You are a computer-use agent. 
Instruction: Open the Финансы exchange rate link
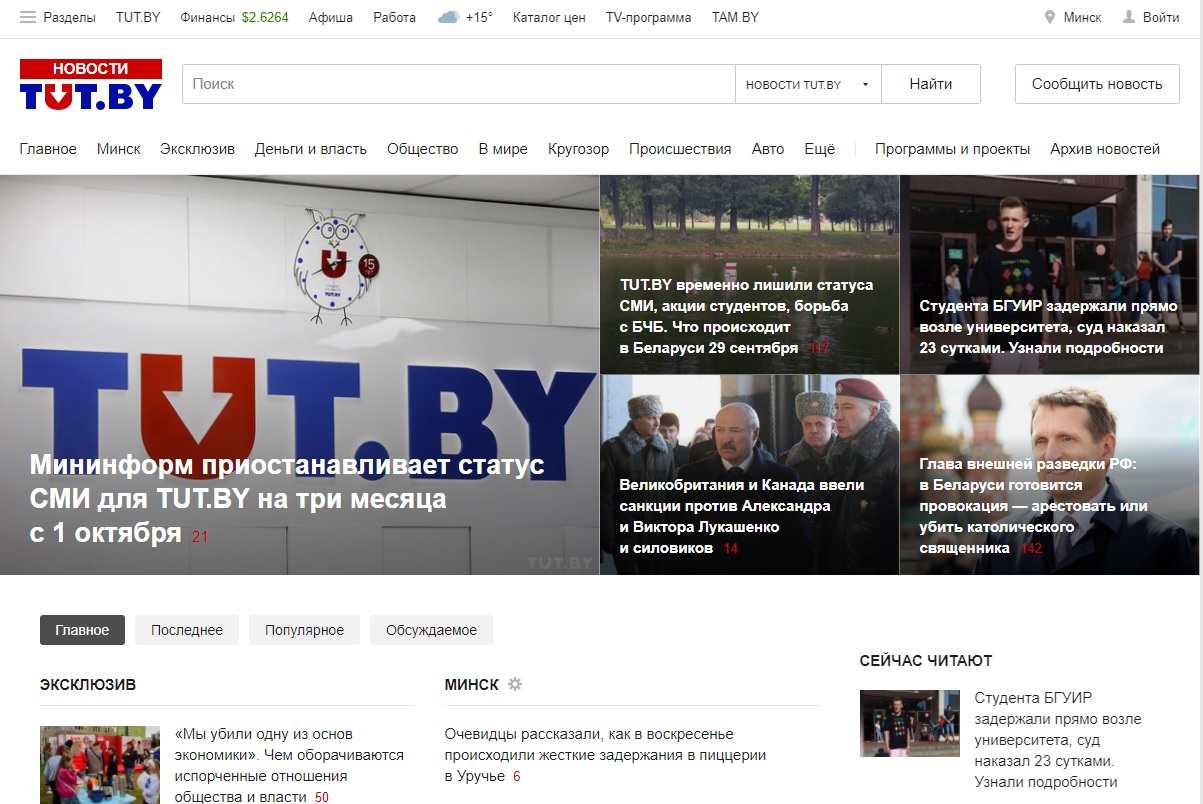(x=234, y=18)
